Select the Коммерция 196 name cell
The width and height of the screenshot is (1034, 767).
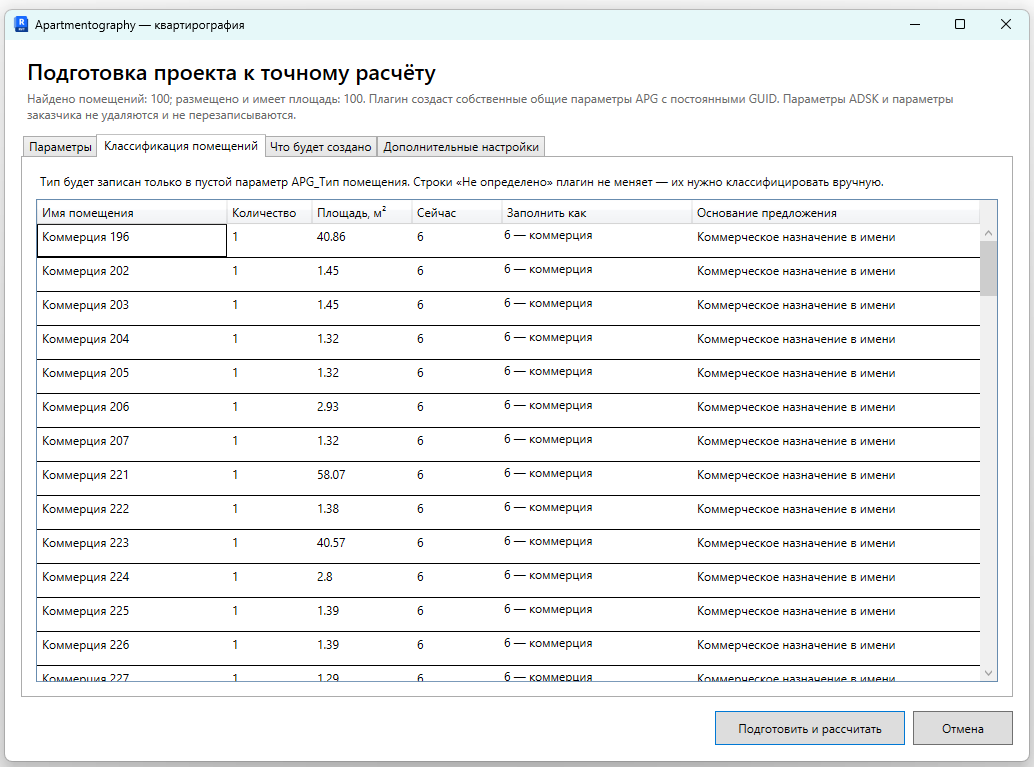point(131,240)
